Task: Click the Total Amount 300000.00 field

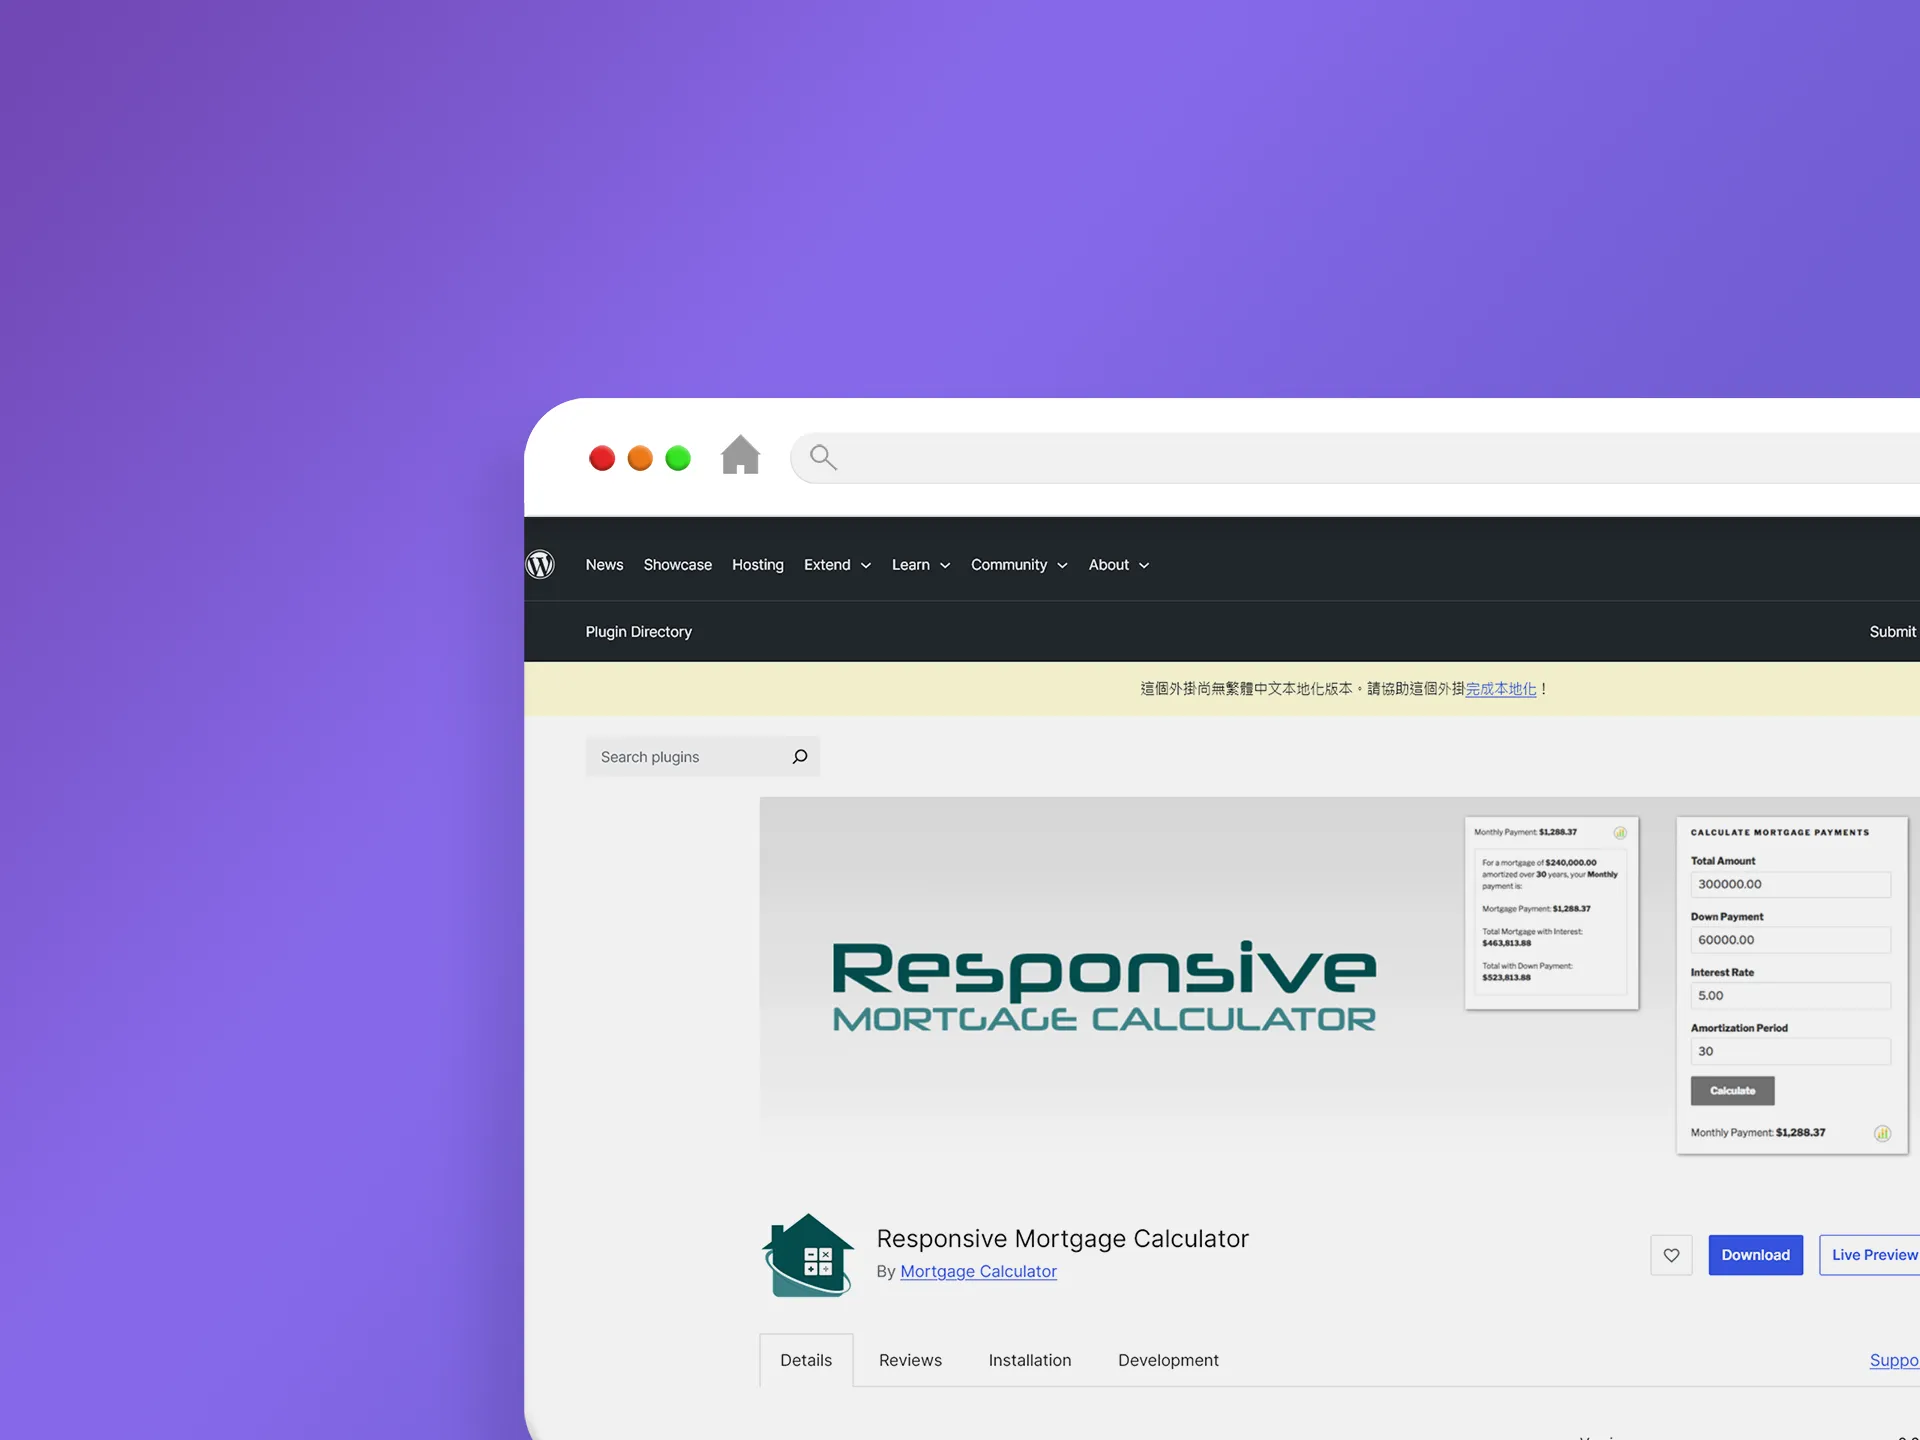Action: tap(1791, 884)
